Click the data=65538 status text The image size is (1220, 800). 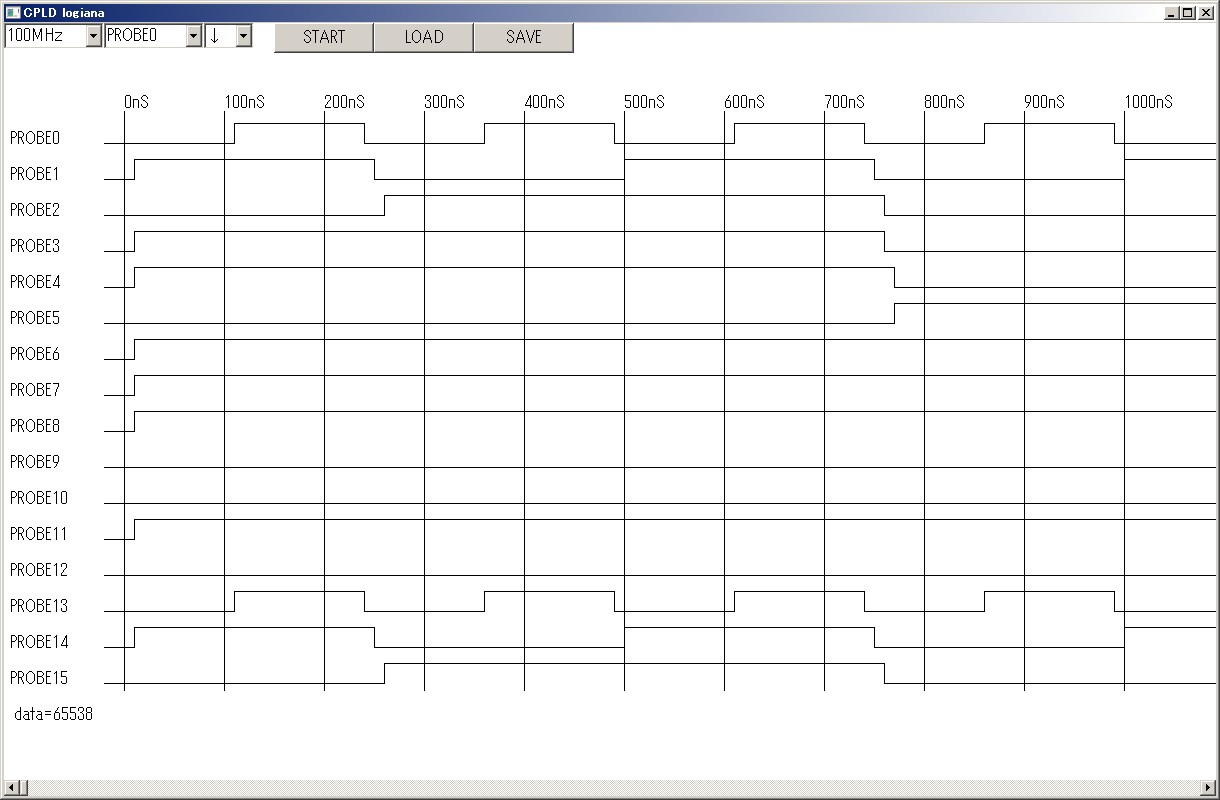tap(54, 714)
